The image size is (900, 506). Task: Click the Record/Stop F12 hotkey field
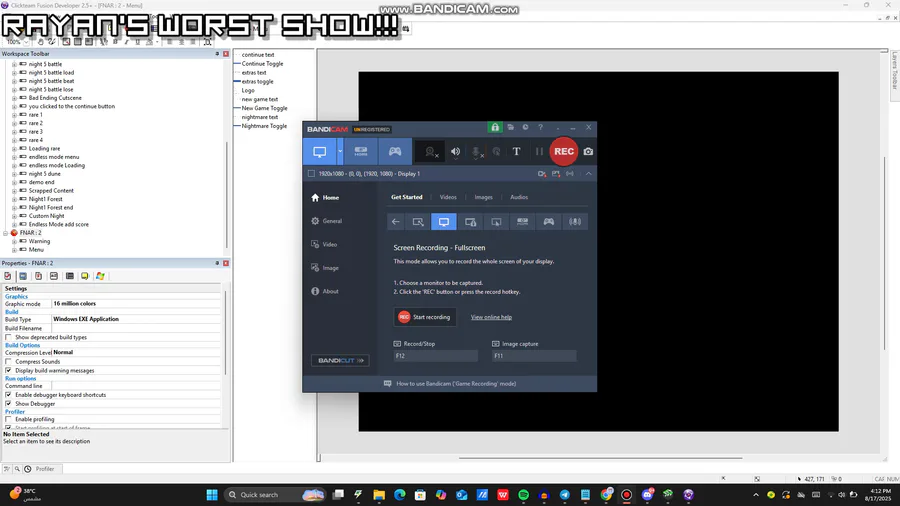tap(436, 356)
